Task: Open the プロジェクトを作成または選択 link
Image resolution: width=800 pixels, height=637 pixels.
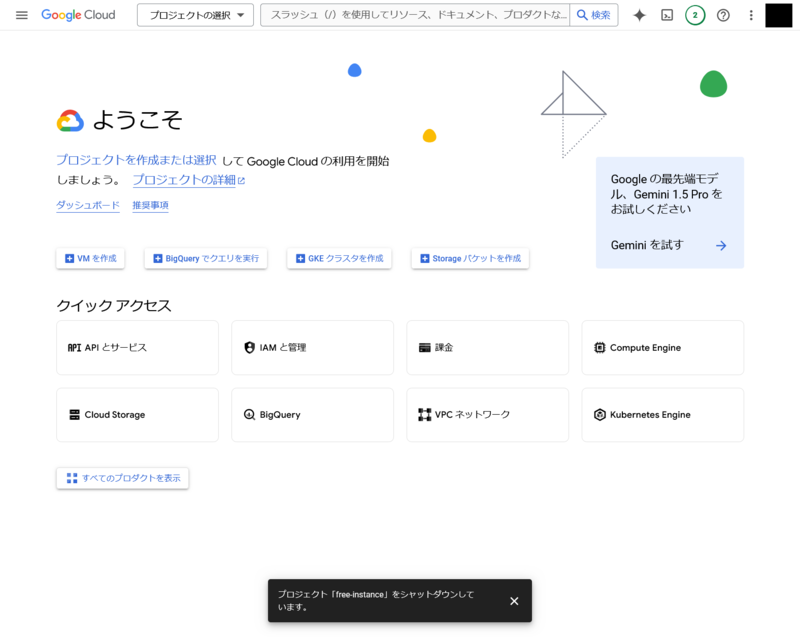Action: pos(136,160)
